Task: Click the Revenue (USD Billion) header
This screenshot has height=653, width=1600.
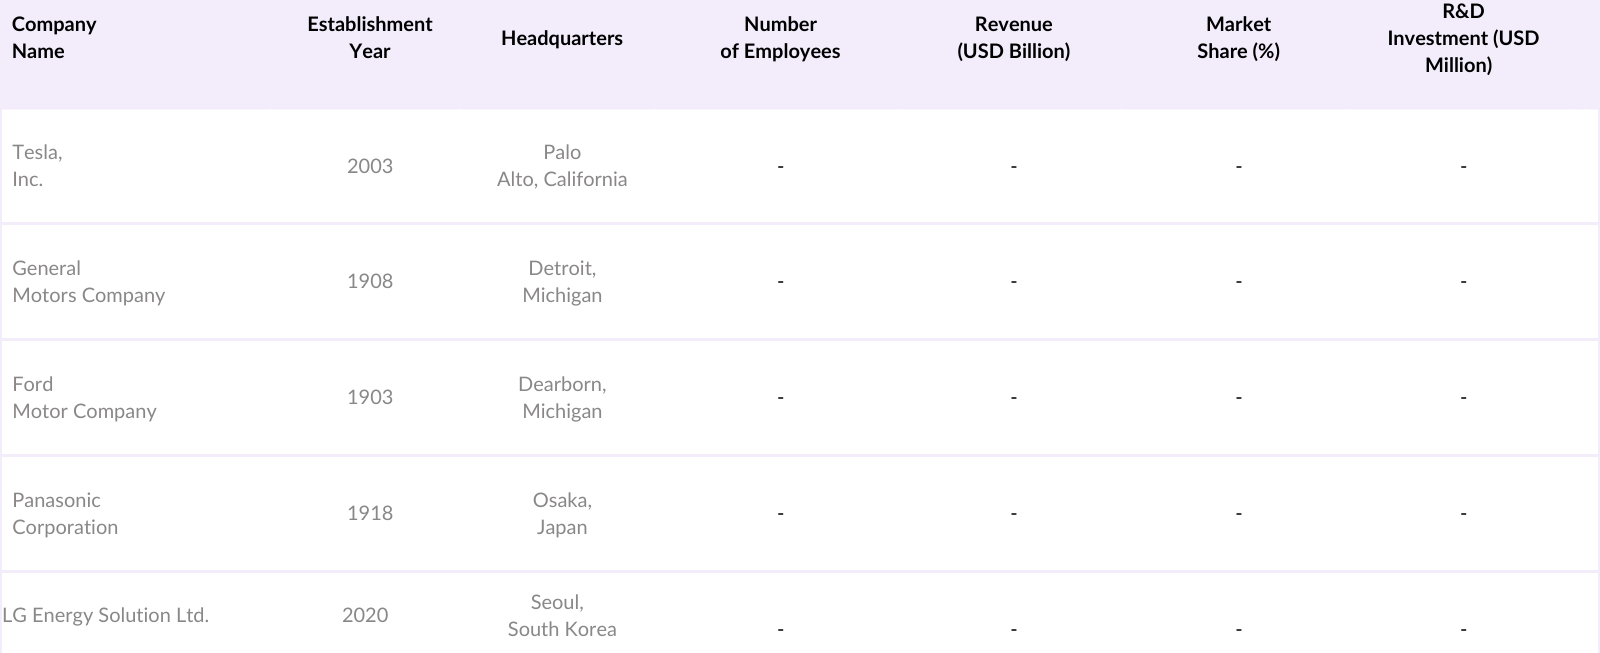Action: coord(1013,38)
